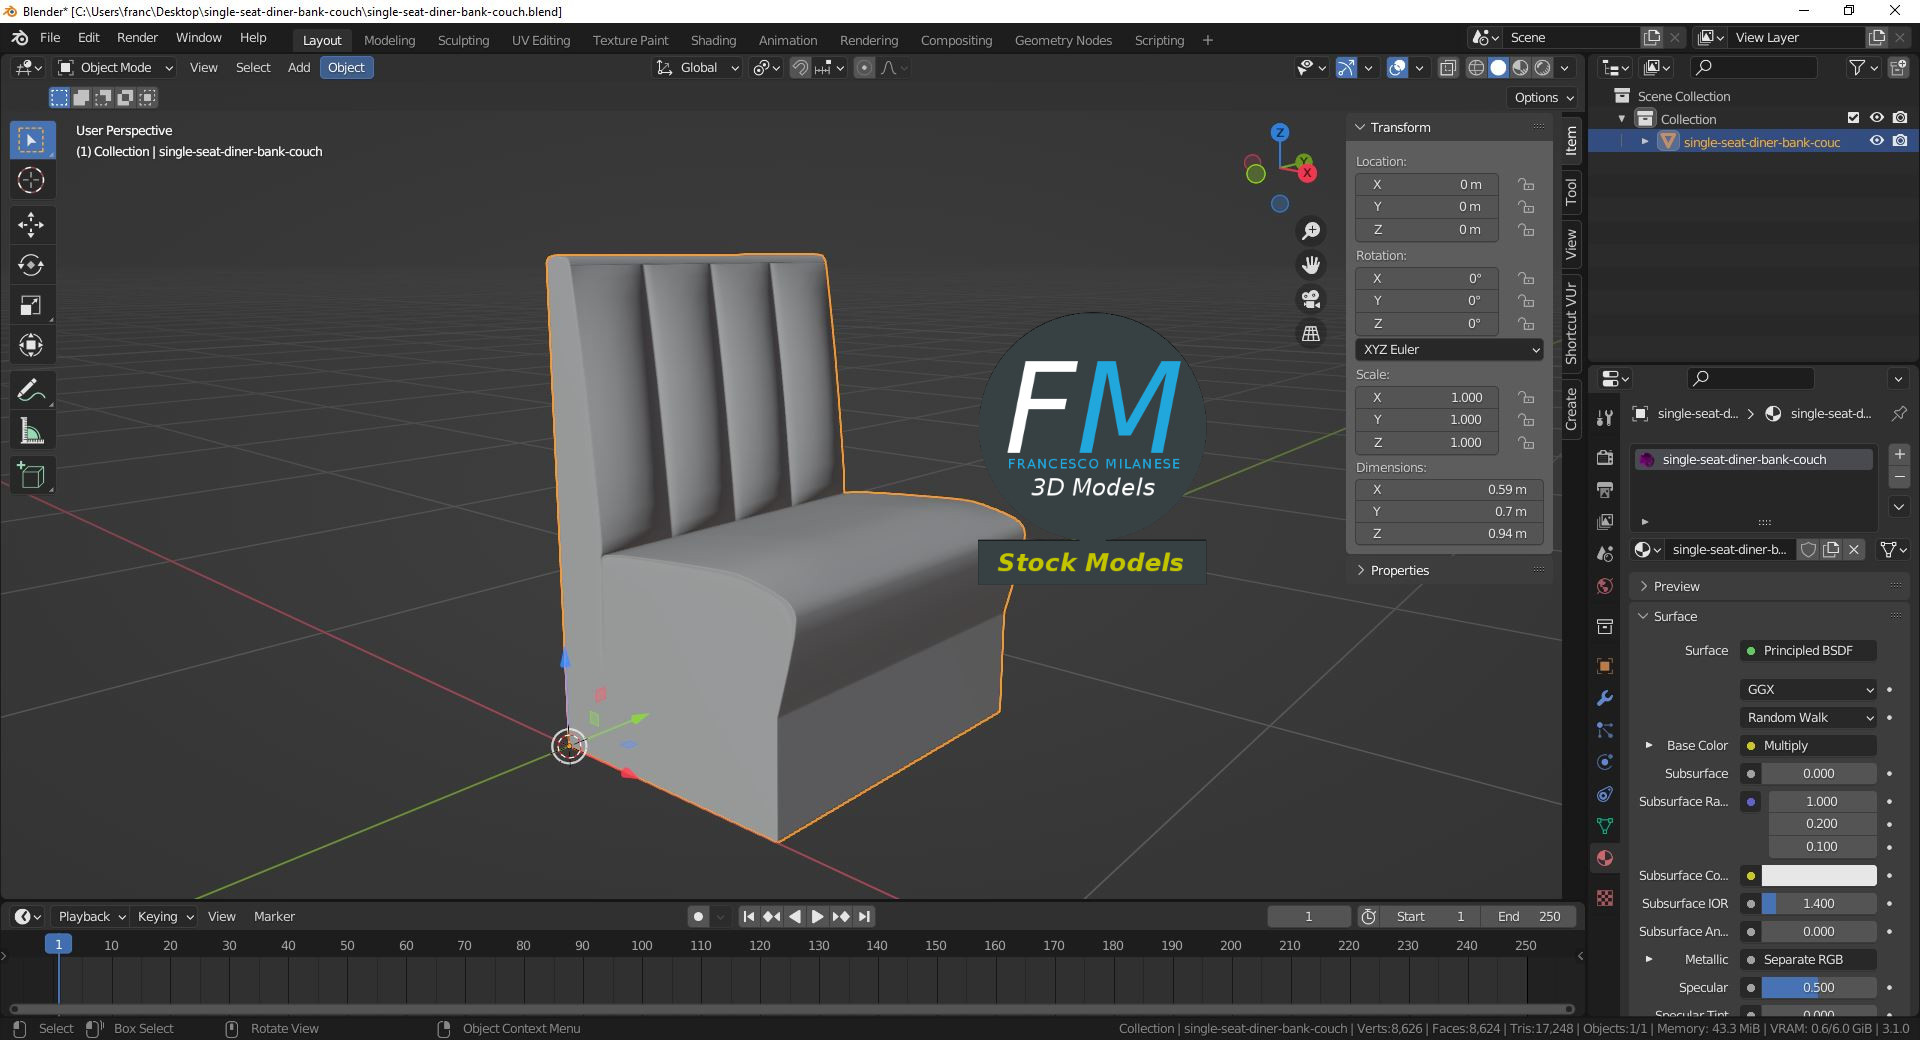Click the Multiply base color link
Image resolution: width=1920 pixels, height=1040 pixels.
click(x=1809, y=746)
